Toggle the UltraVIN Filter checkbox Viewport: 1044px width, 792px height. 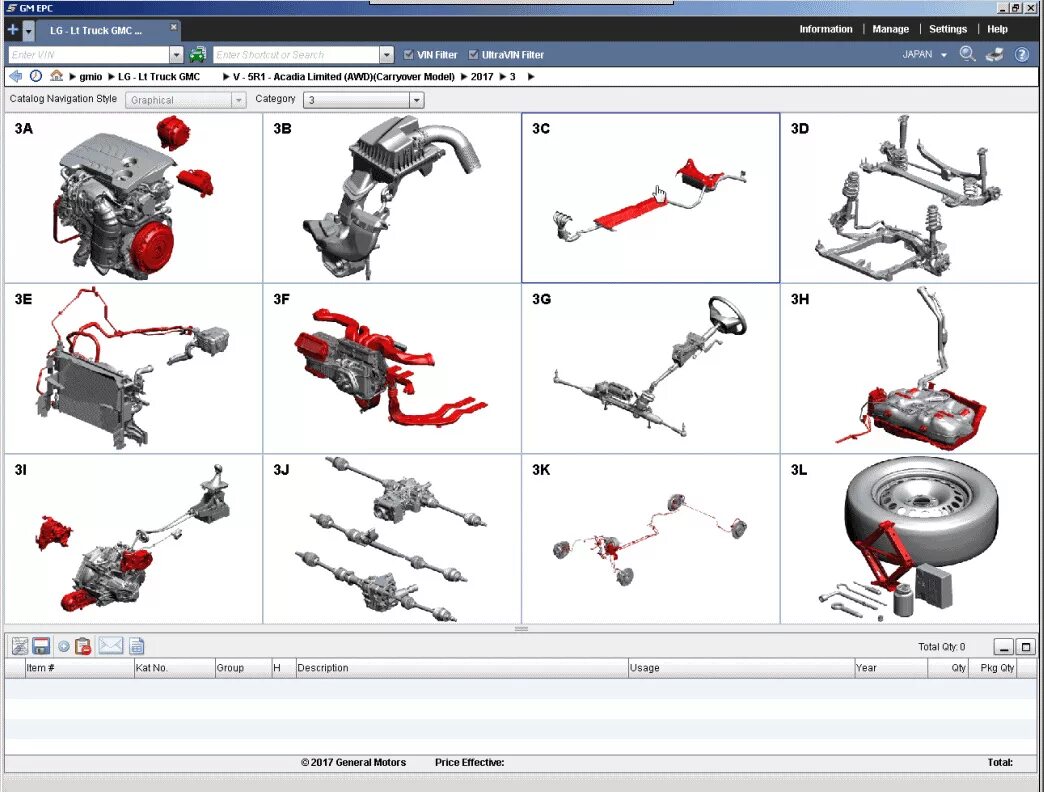tap(473, 55)
